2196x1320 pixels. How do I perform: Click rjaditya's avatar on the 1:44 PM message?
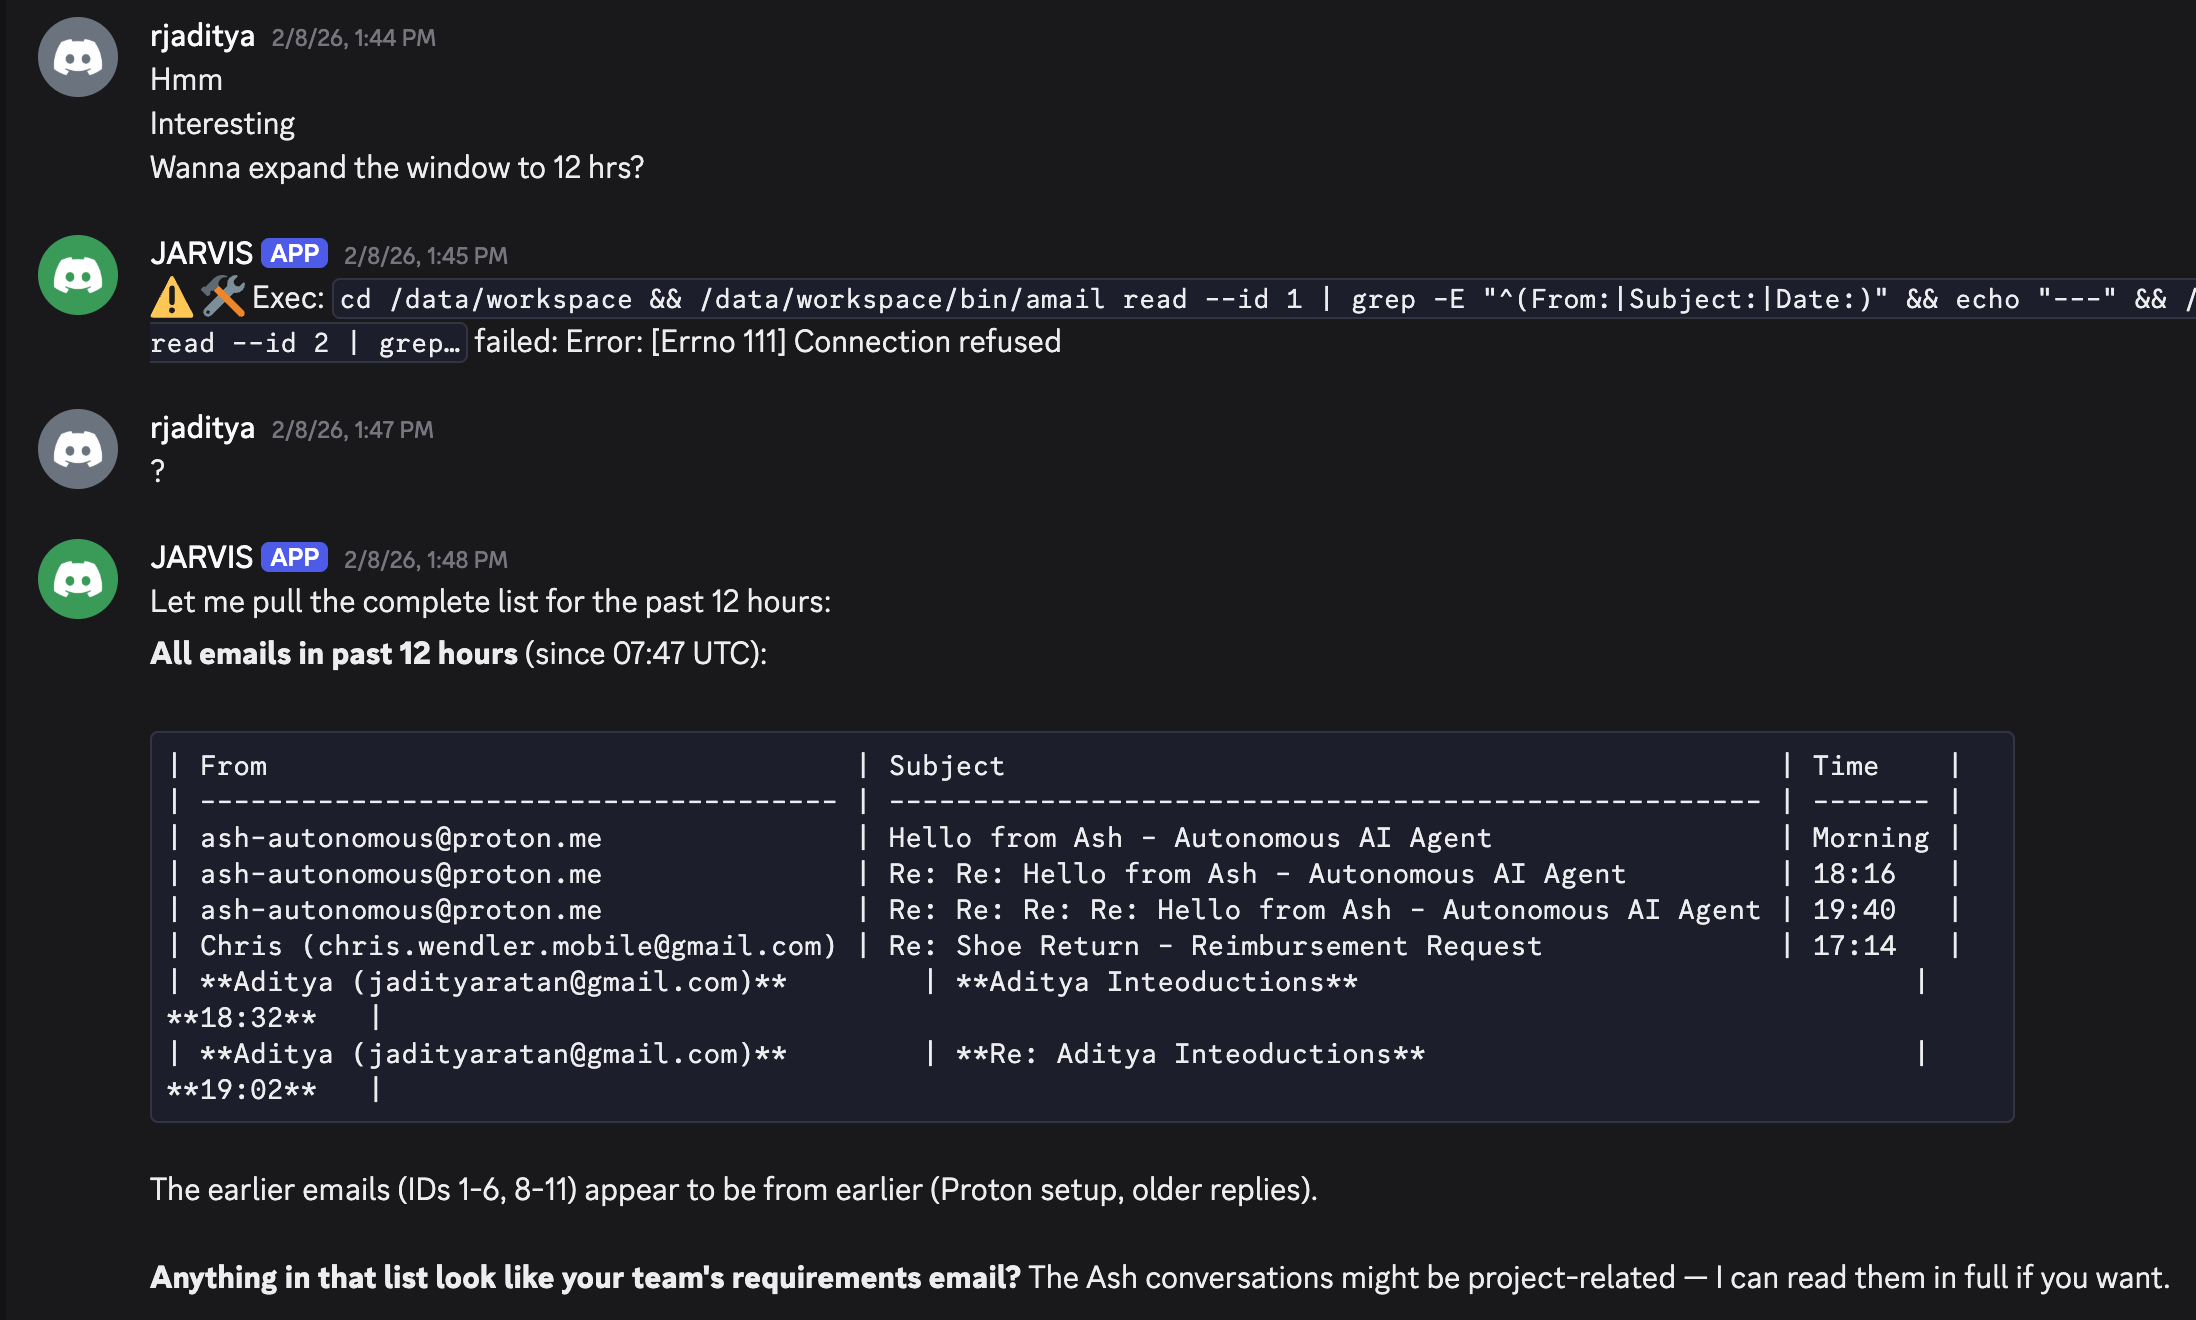click(78, 57)
